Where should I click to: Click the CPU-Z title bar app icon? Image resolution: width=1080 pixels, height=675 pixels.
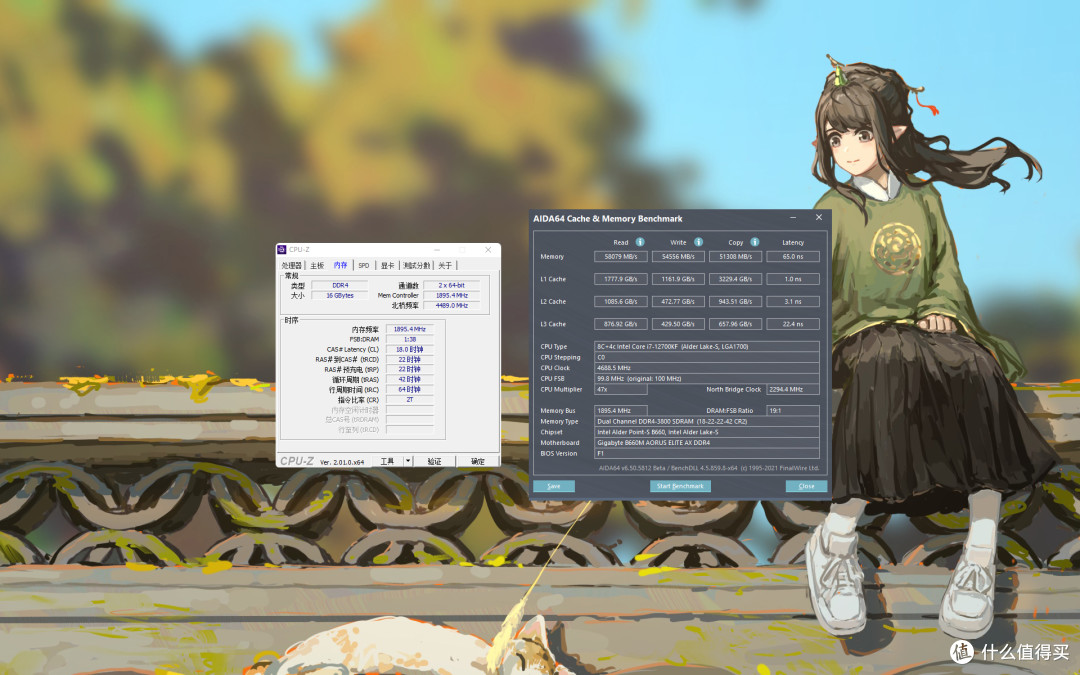pyautogui.click(x=282, y=249)
